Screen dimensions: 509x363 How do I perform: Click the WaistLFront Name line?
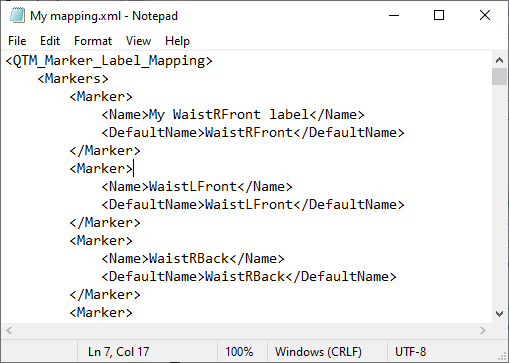pyautogui.click(x=197, y=187)
